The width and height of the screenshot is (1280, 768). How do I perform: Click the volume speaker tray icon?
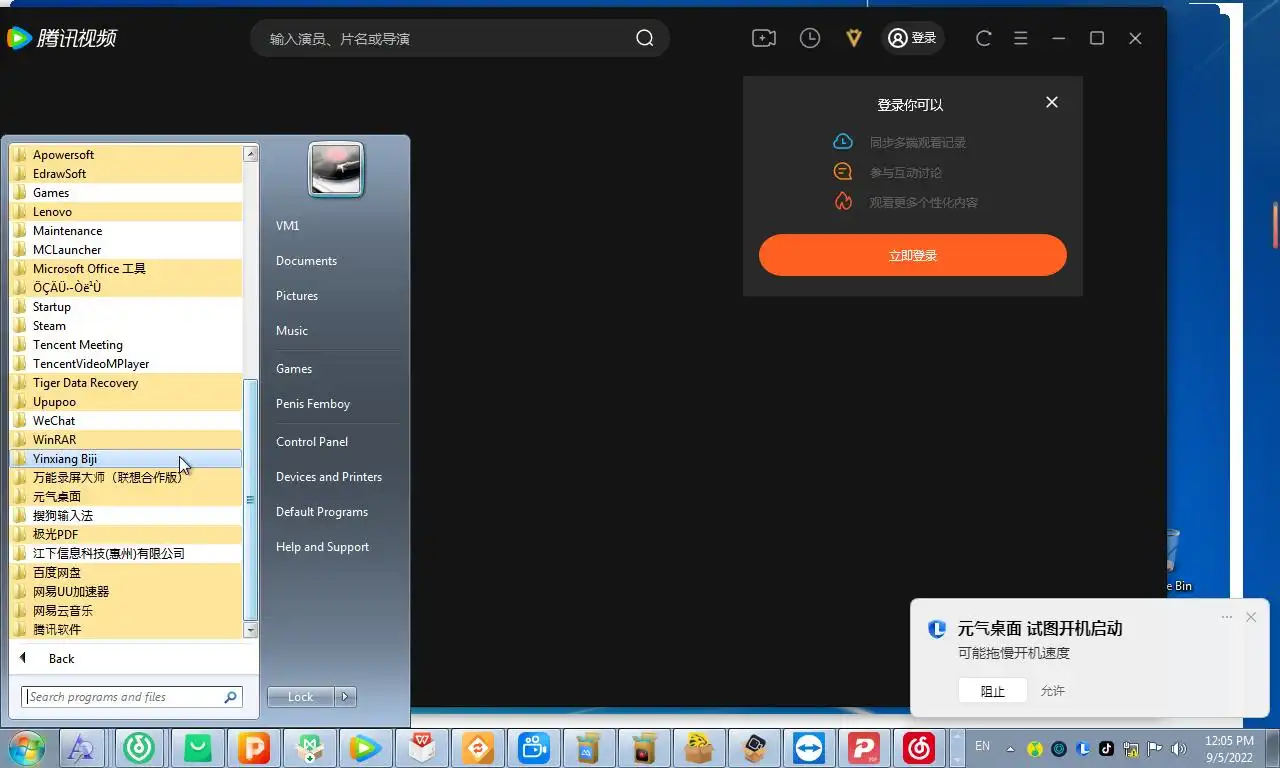(x=1178, y=748)
